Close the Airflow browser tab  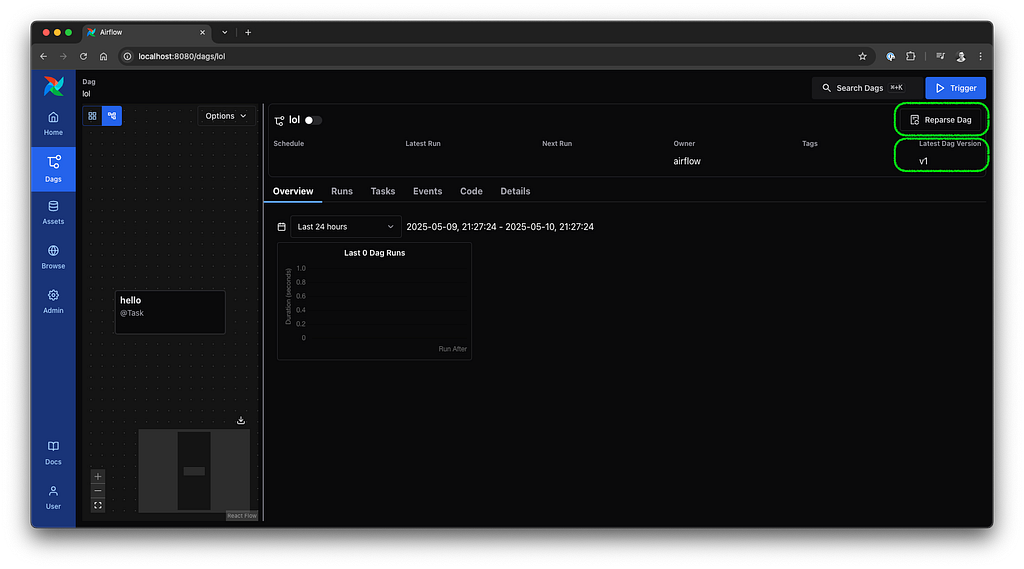click(x=202, y=33)
